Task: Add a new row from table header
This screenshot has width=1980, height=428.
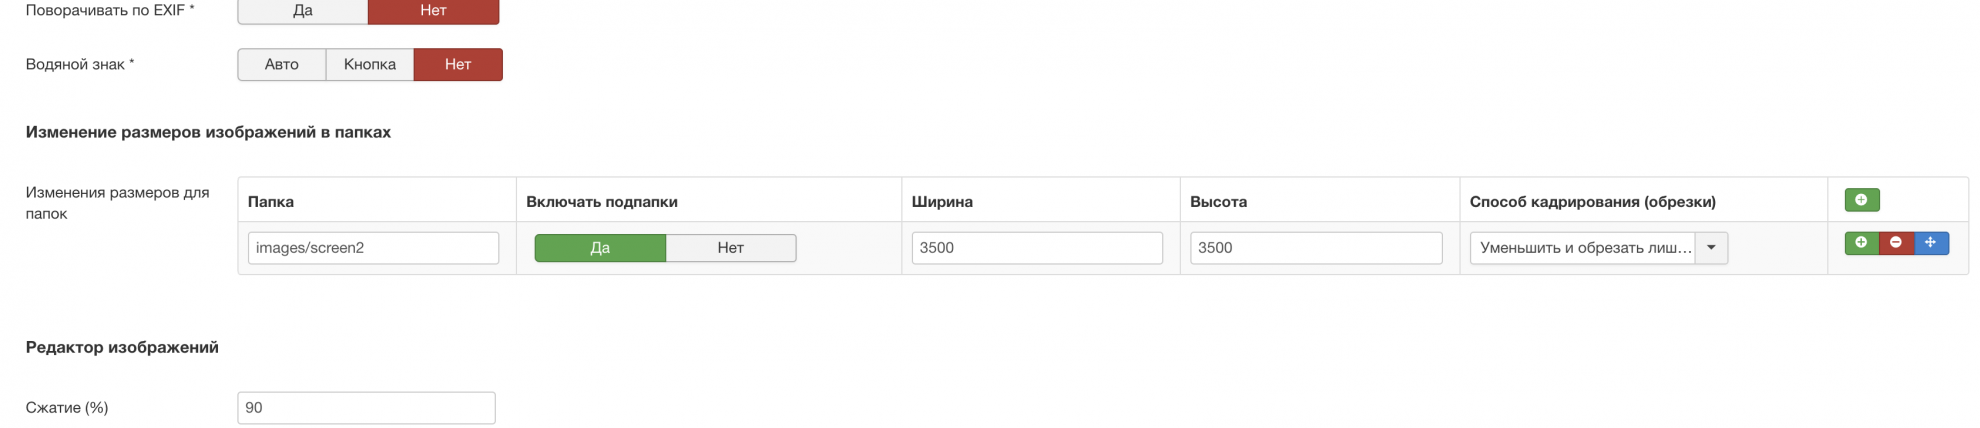Action: 1861,200
